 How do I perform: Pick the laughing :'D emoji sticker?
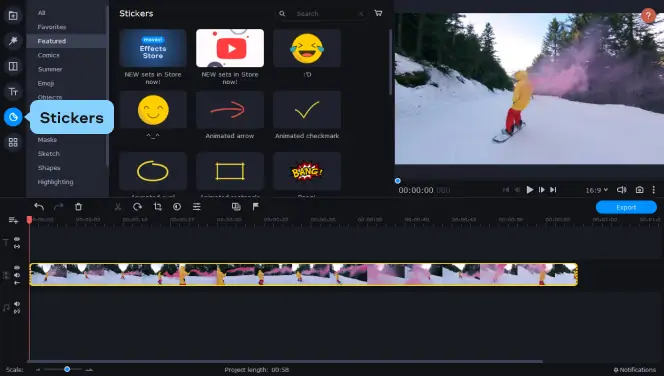click(307, 48)
